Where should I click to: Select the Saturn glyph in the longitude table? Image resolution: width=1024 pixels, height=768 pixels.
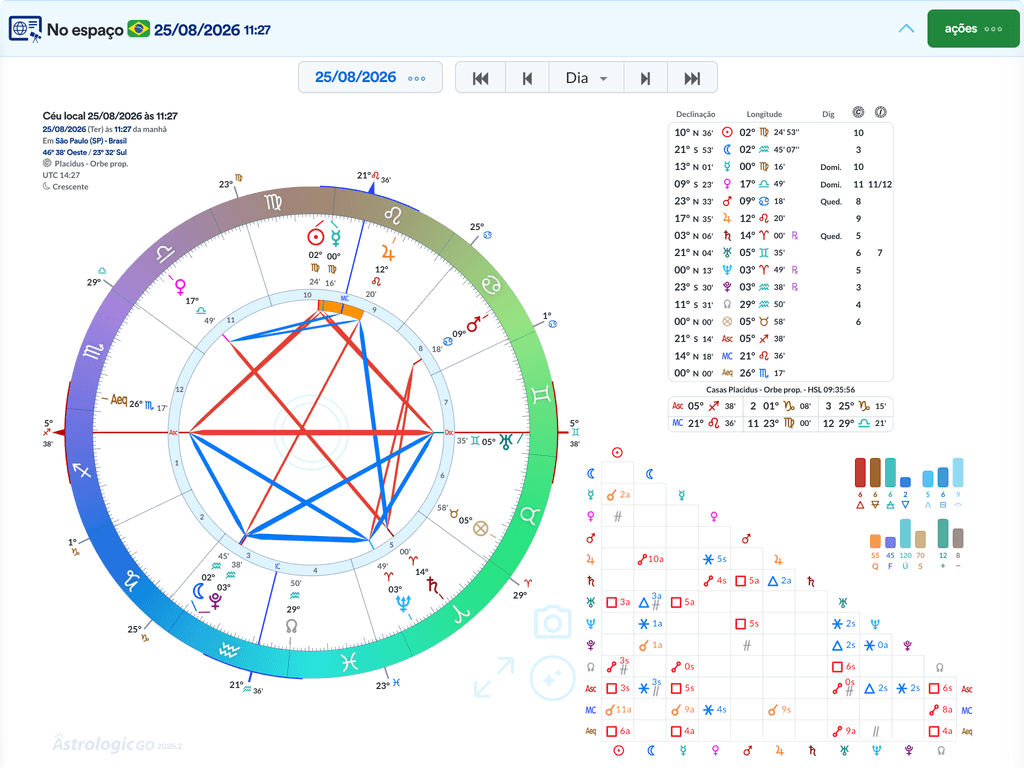pyautogui.click(x=727, y=236)
